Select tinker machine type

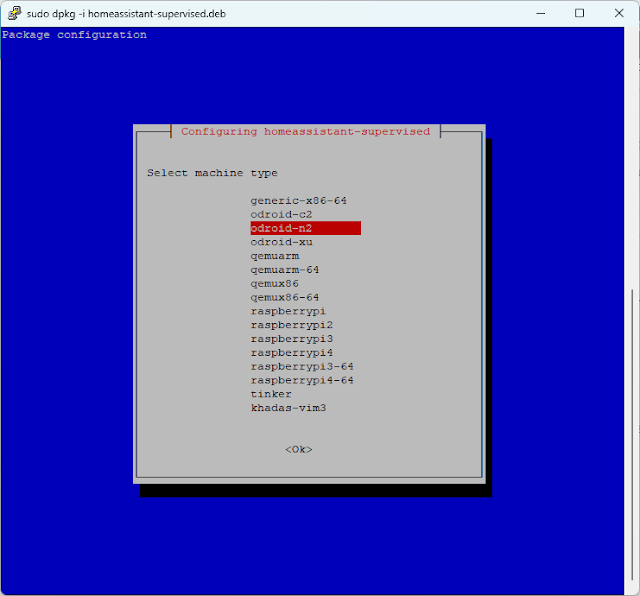271,394
